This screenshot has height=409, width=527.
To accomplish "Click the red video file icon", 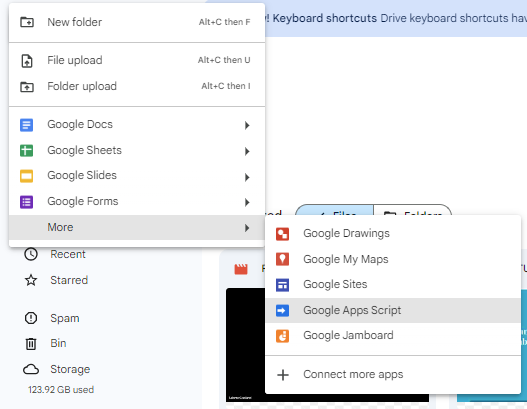I will [241, 269].
